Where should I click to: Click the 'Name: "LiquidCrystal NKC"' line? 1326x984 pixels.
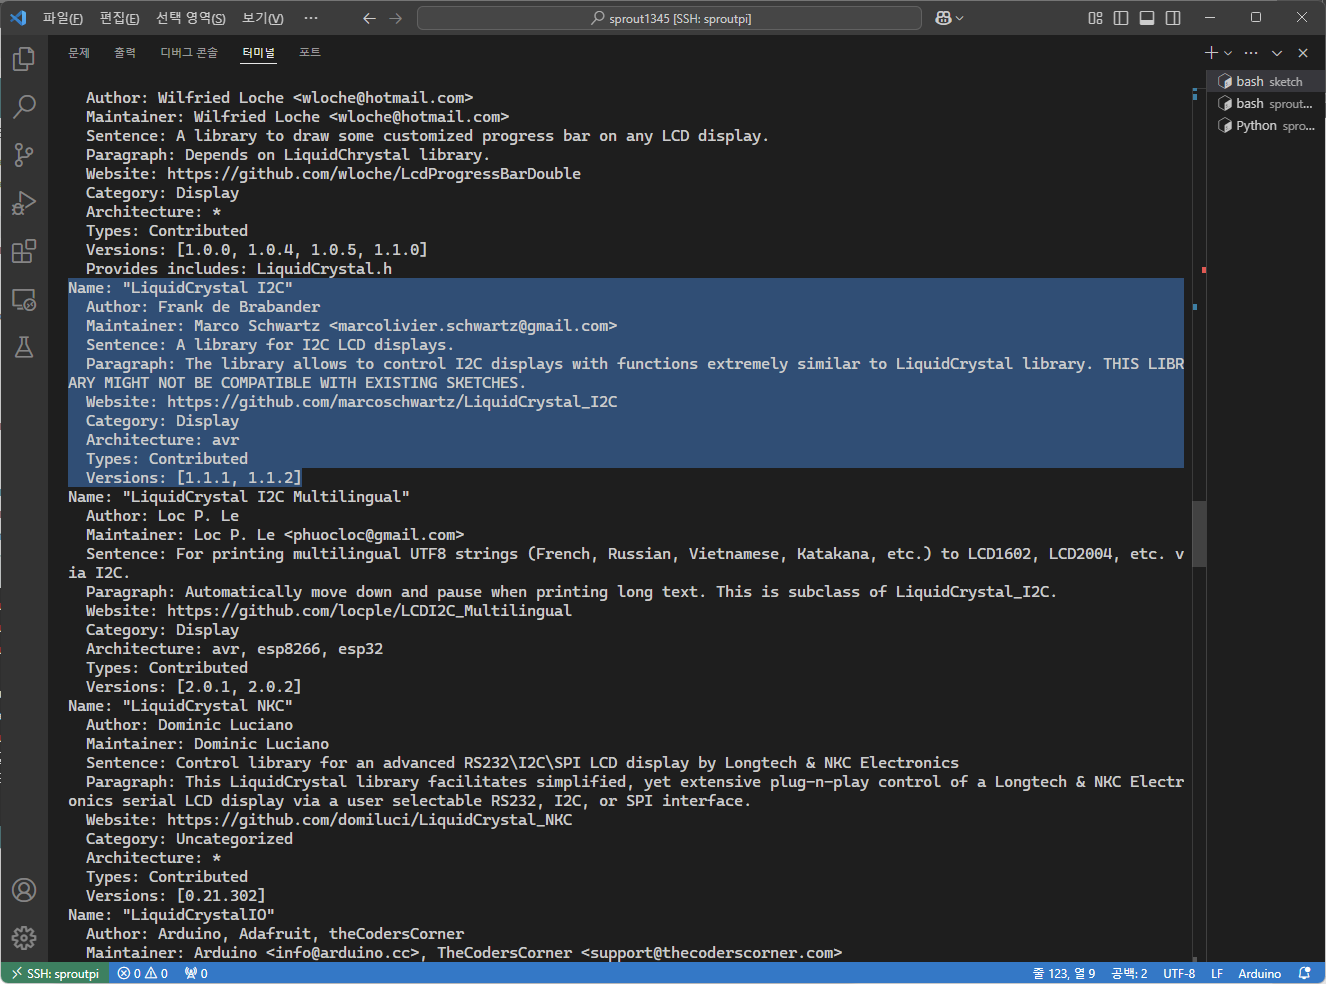pyautogui.click(x=180, y=706)
